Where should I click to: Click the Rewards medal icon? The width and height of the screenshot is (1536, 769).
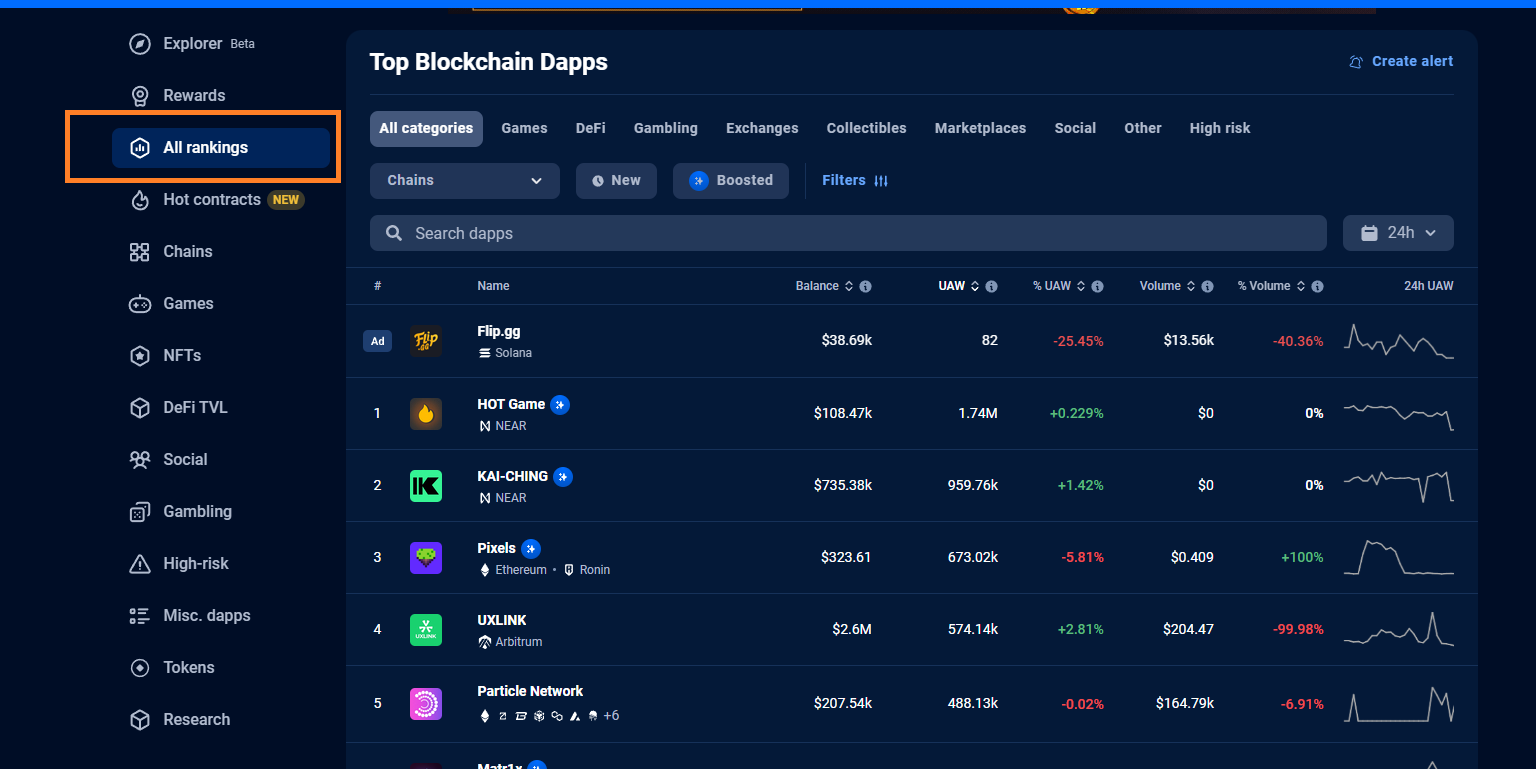coord(140,96)
